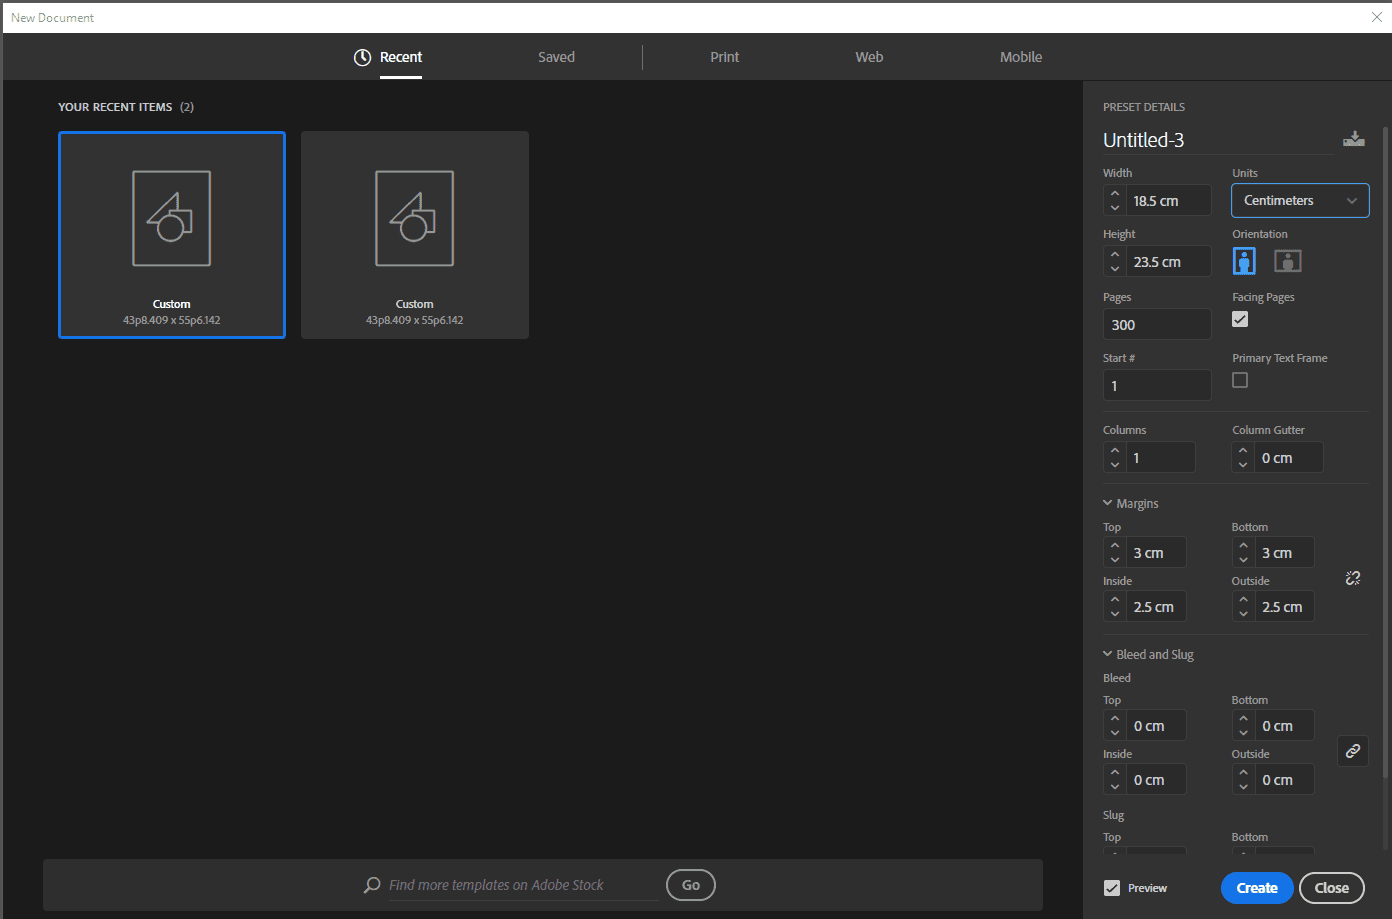This screenshot has height=919, width=1392.
Task: Open the Print presets tab
Action: pos(725,57)
